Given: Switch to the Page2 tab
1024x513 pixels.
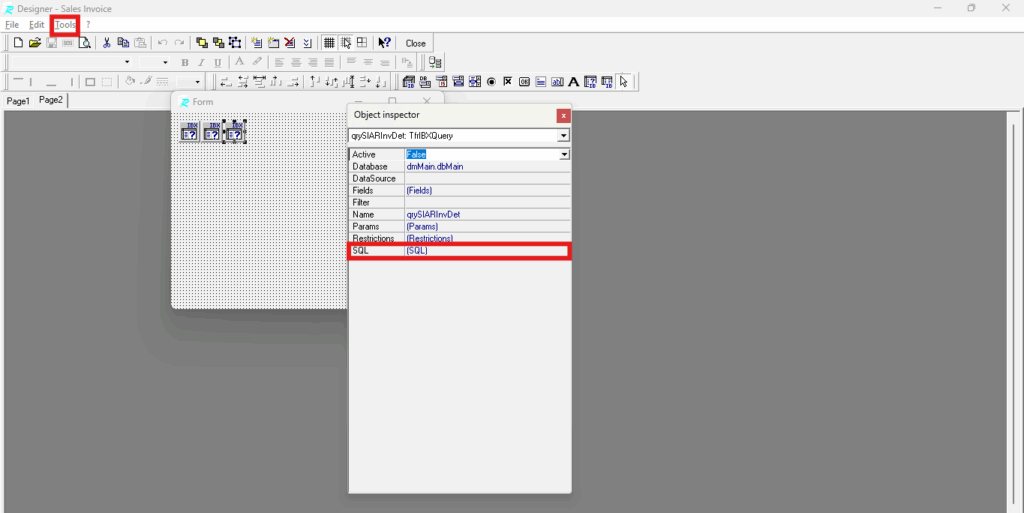Looking at the screenshot, I should pyautogui.click(x=50, y=100).
